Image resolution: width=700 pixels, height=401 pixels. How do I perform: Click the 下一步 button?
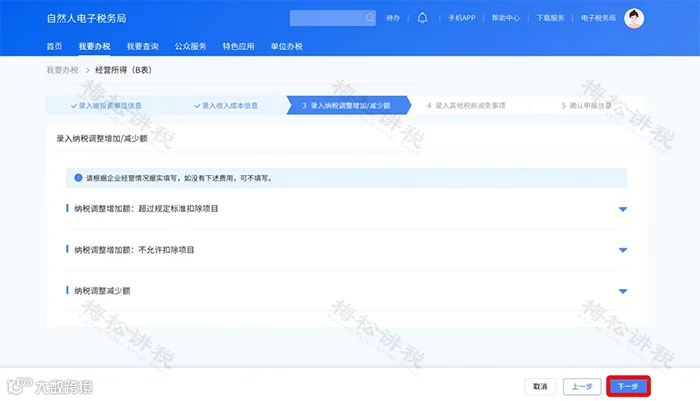pos(628,386)
